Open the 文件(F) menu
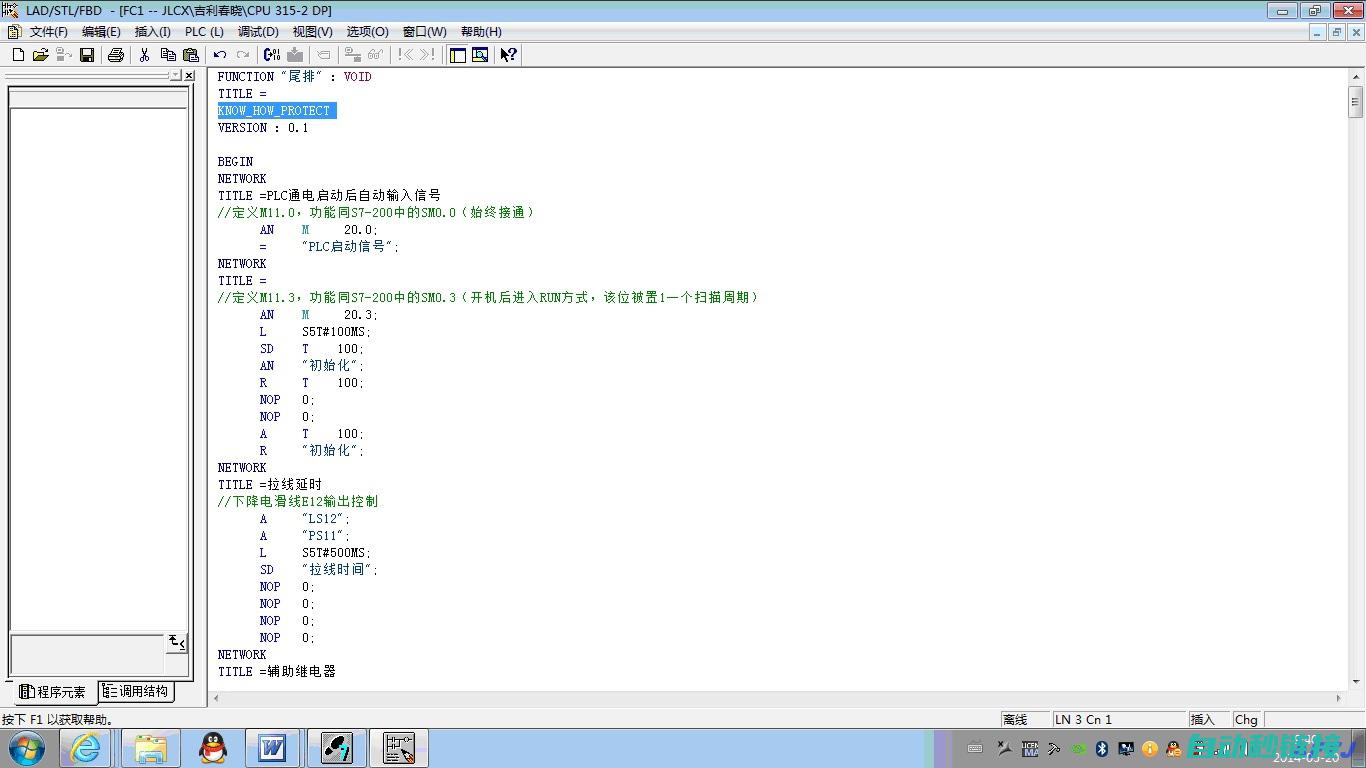The height and width of the screenshot is (768, 1366). [48, 32]
